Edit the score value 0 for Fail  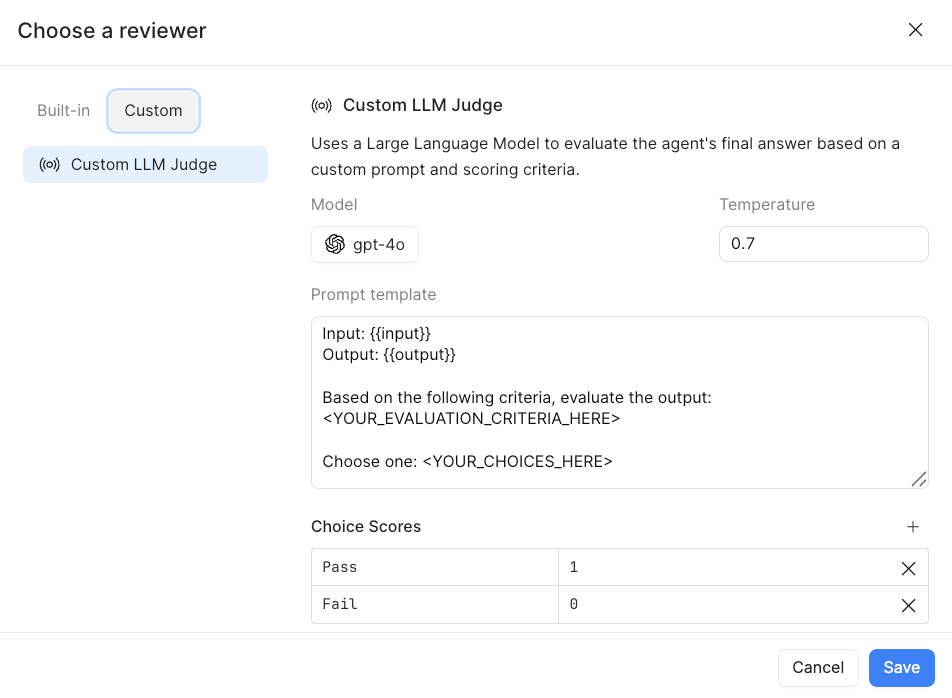tap(720, 604)
